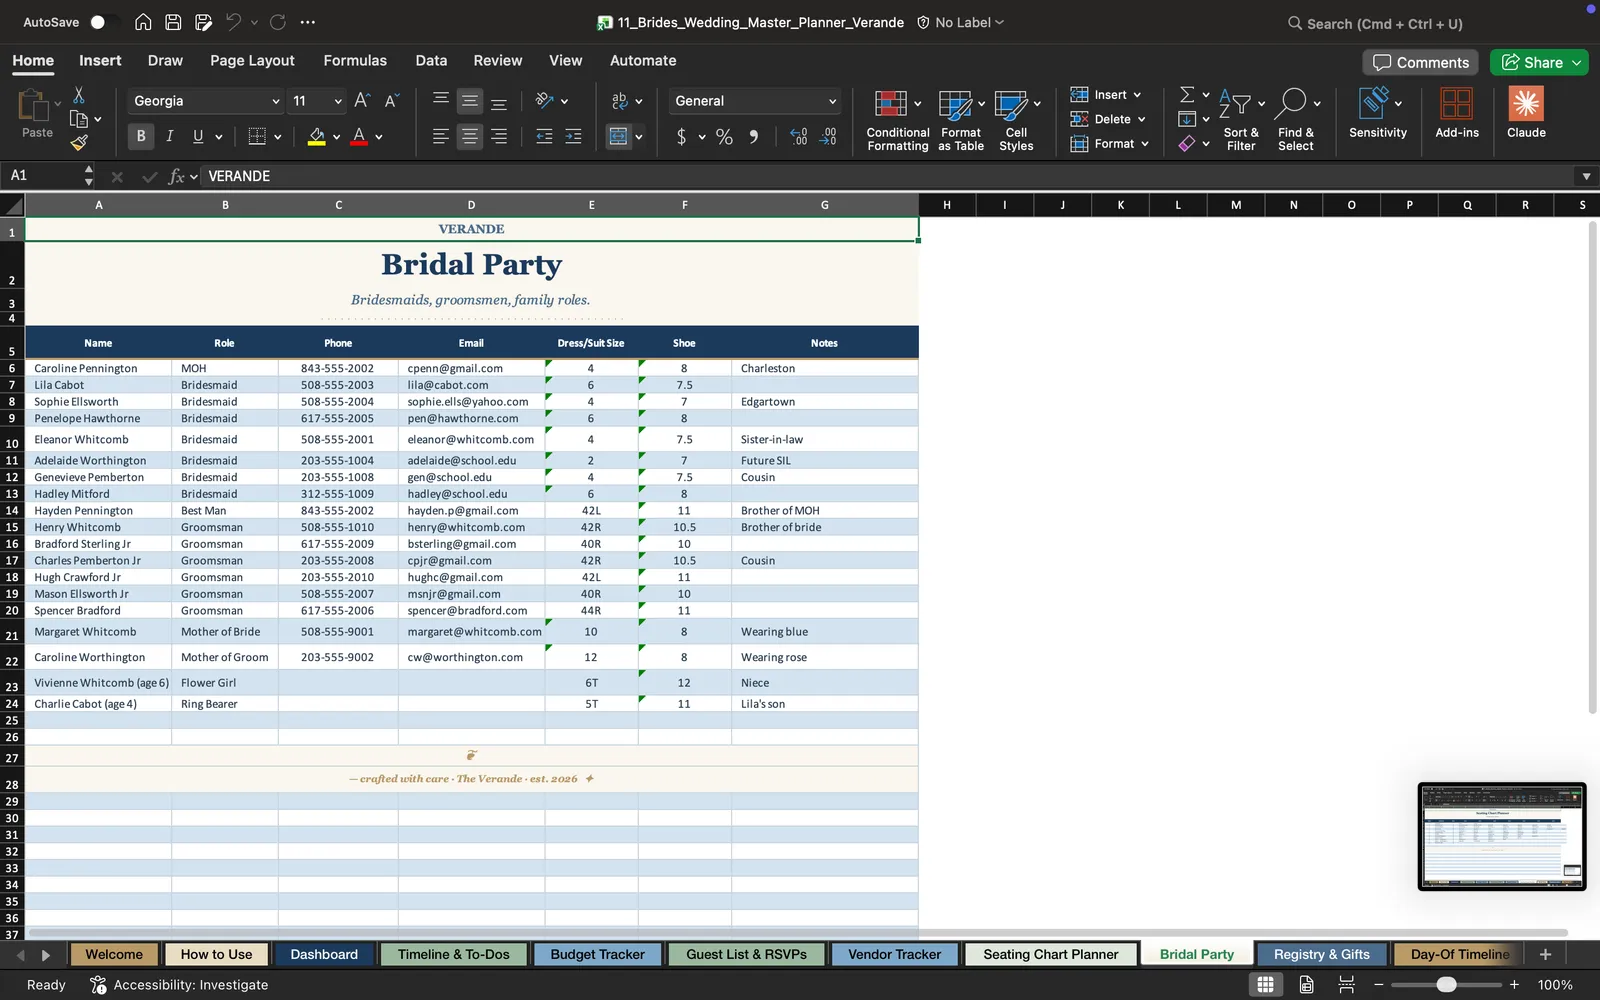Toggle Italic formatting

pos(169,136)
